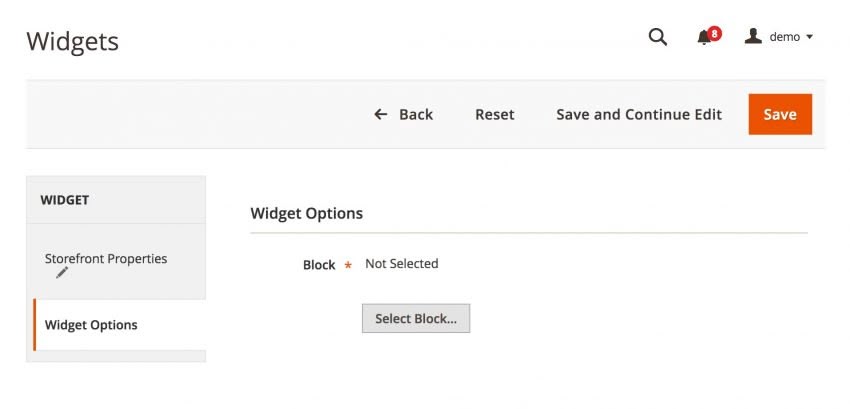Click the Widget Options section heading

306,213
